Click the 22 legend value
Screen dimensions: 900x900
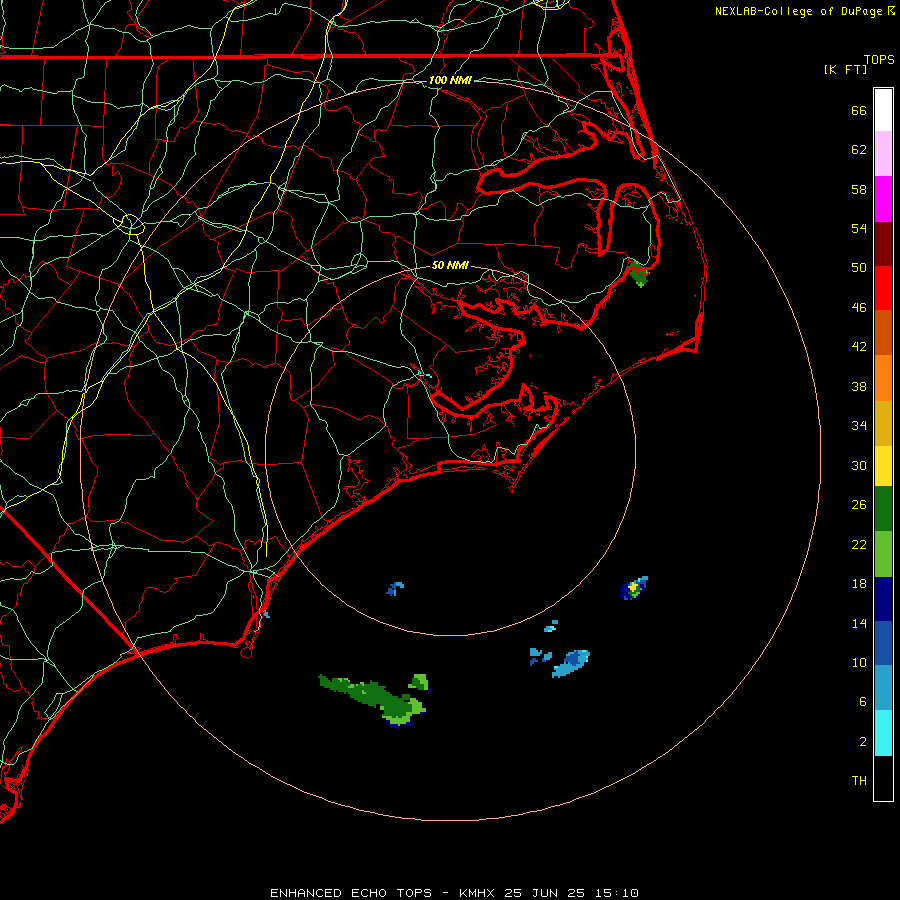[859, 544]
